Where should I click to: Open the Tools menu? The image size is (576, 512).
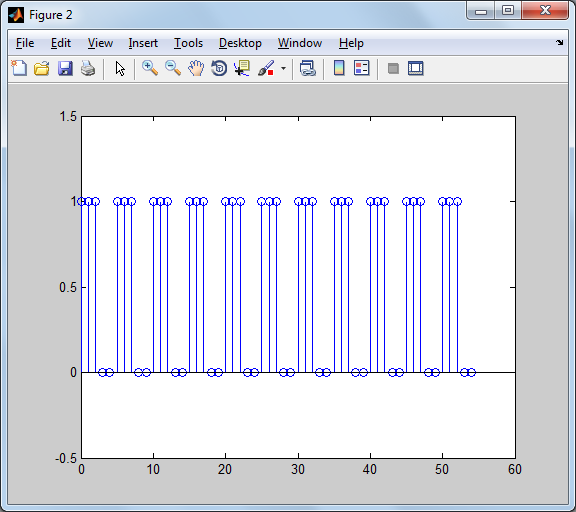coord(188,43)
